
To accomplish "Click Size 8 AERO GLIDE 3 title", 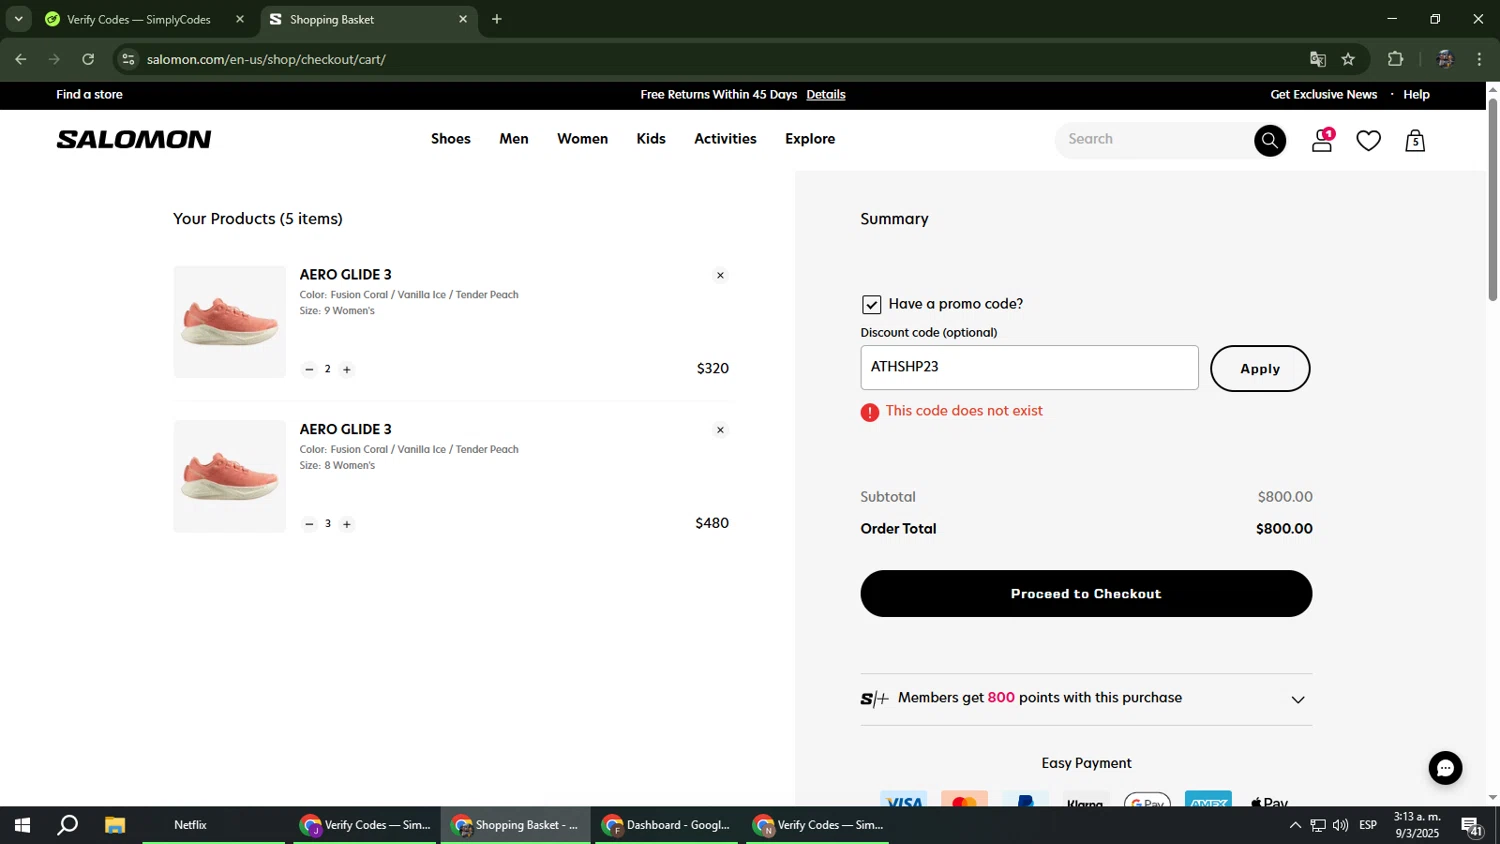I will pos(346,430).
